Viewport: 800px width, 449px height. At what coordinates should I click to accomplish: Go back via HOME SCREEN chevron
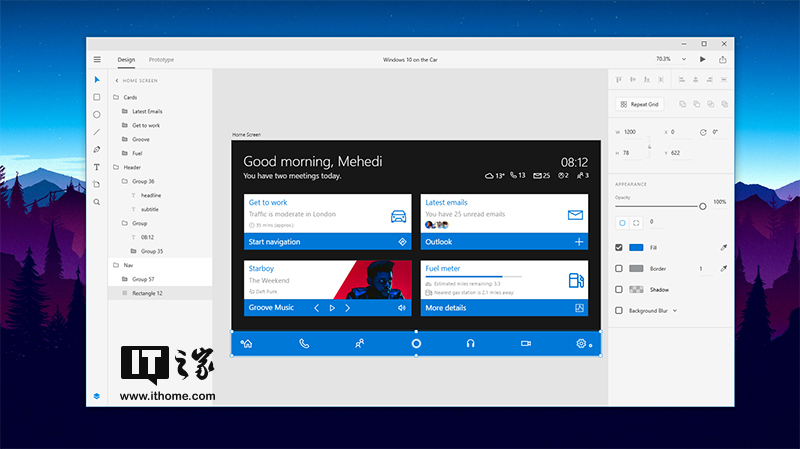117,81
